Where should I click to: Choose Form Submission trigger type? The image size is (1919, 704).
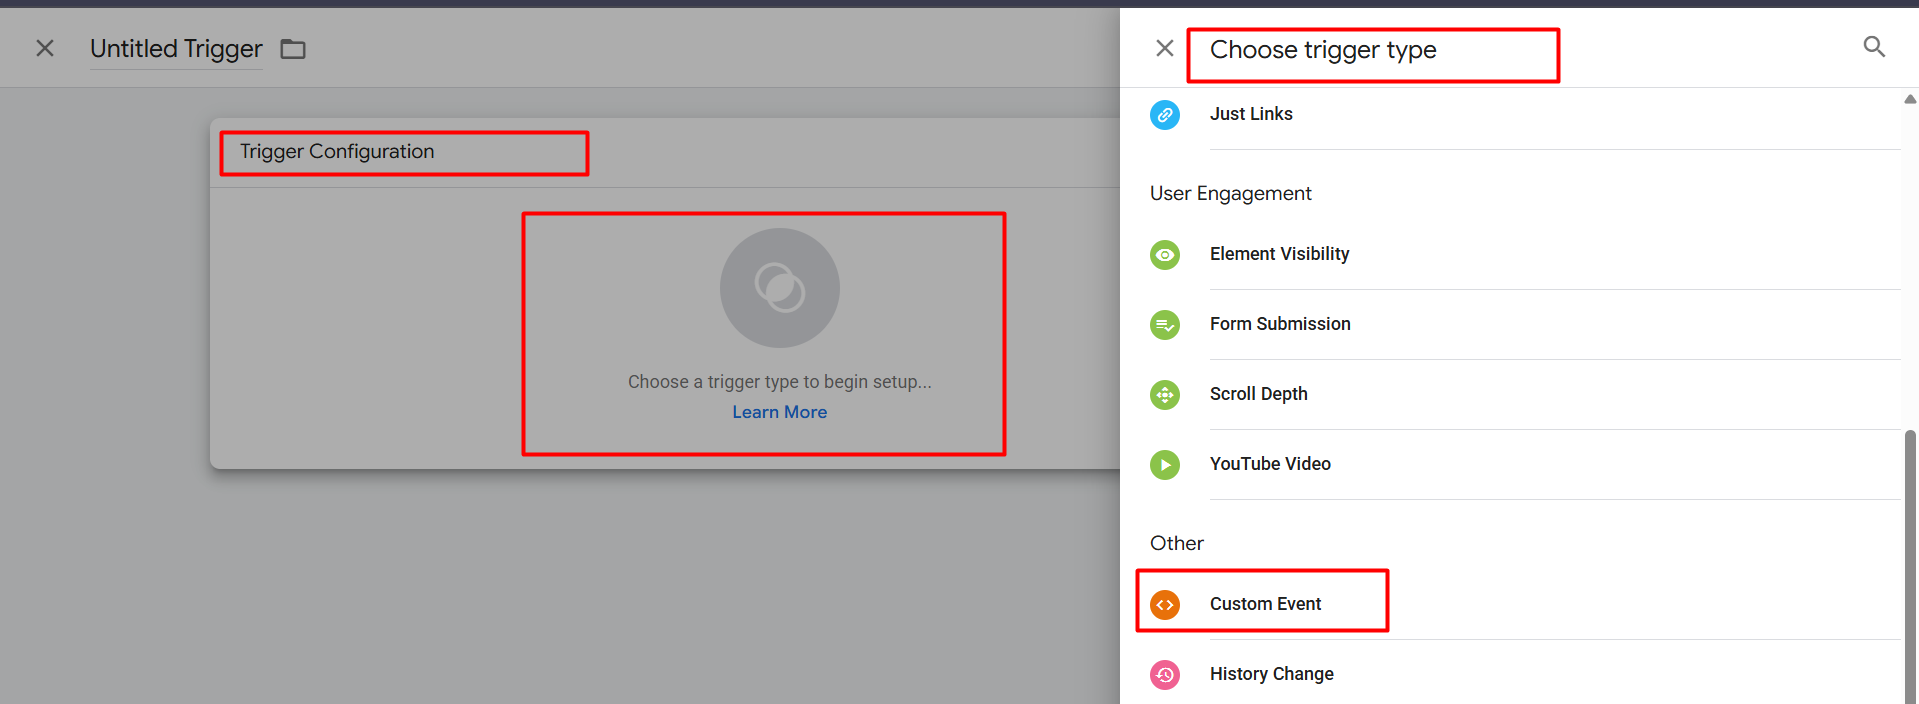pyautogui.click(x=1280, y=324)
